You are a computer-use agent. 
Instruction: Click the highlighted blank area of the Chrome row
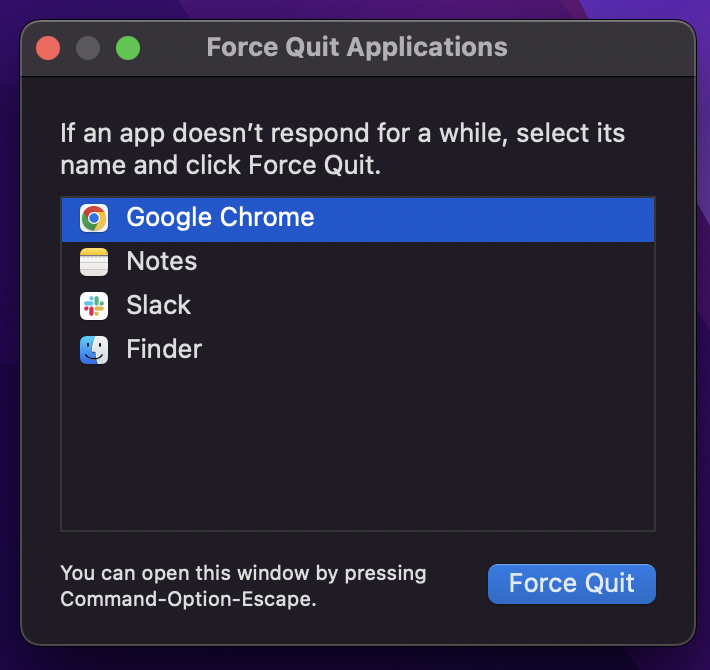click(480, 218)
